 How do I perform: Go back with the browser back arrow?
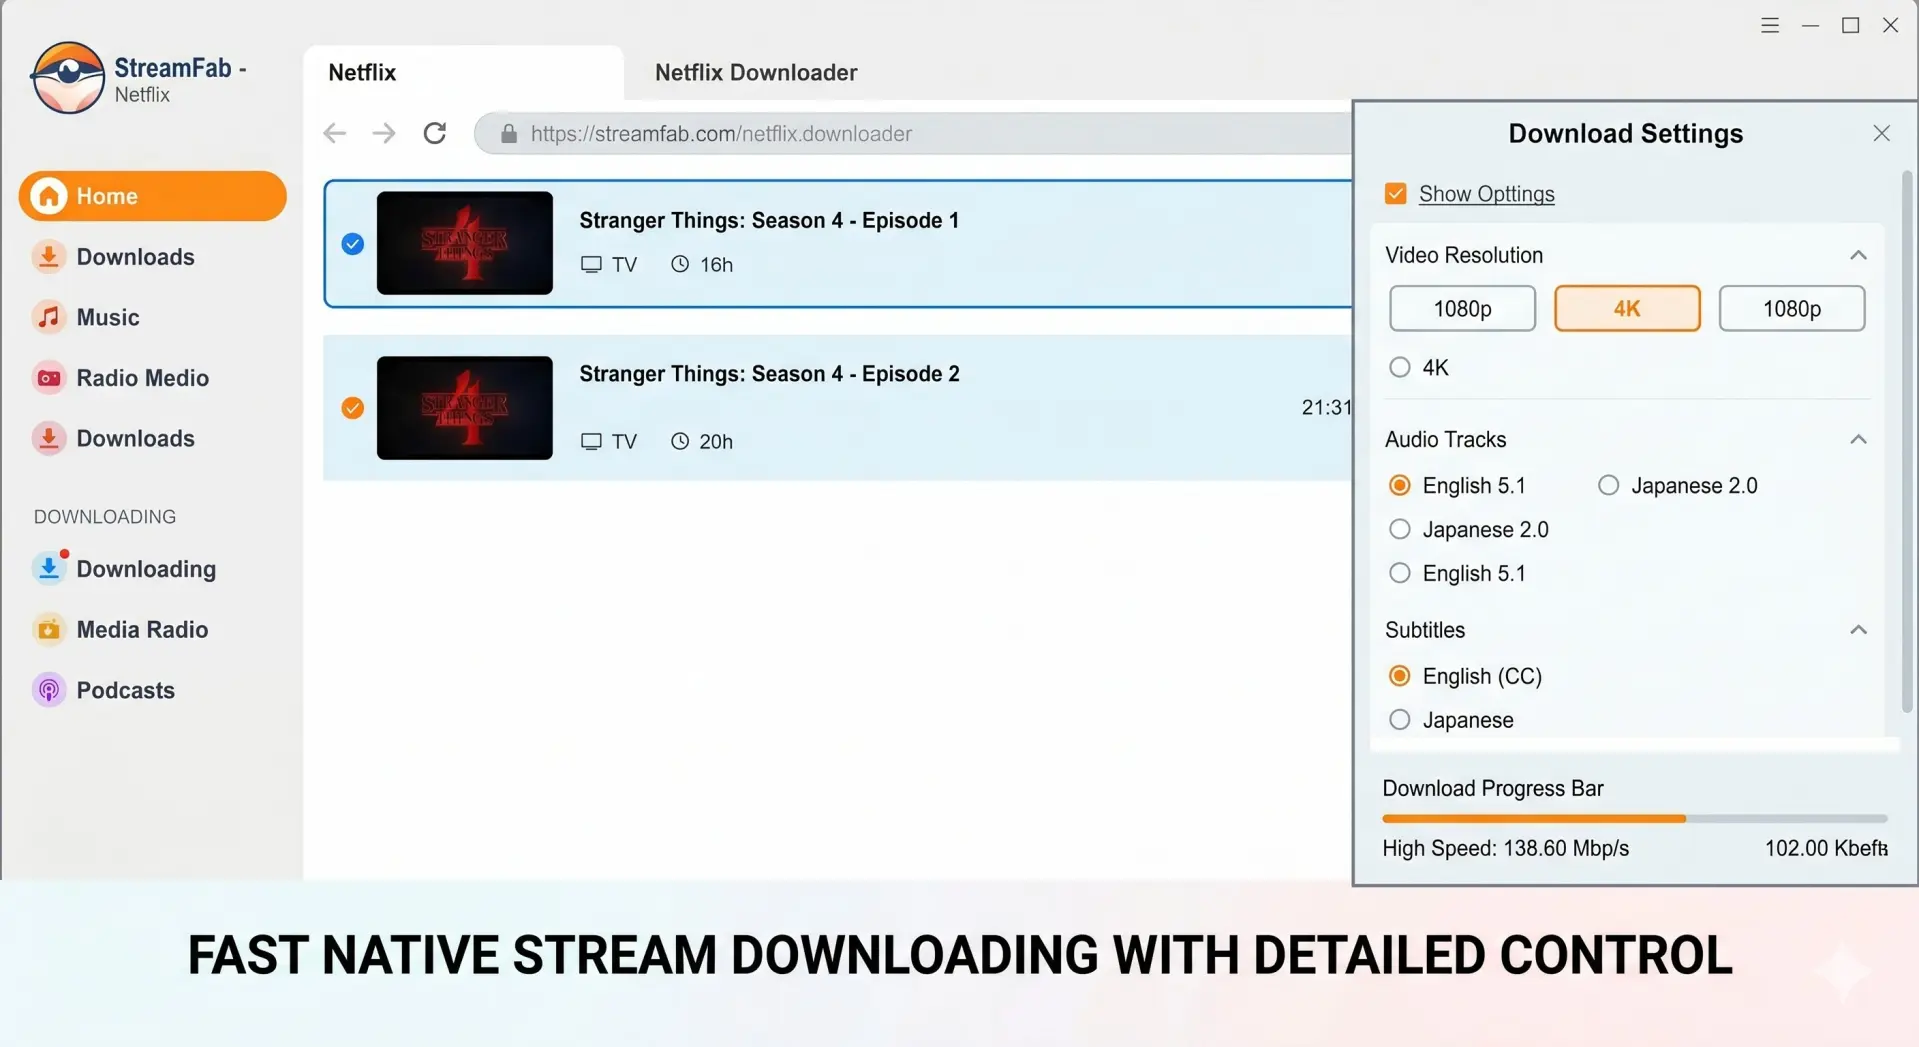pos(335,133)
